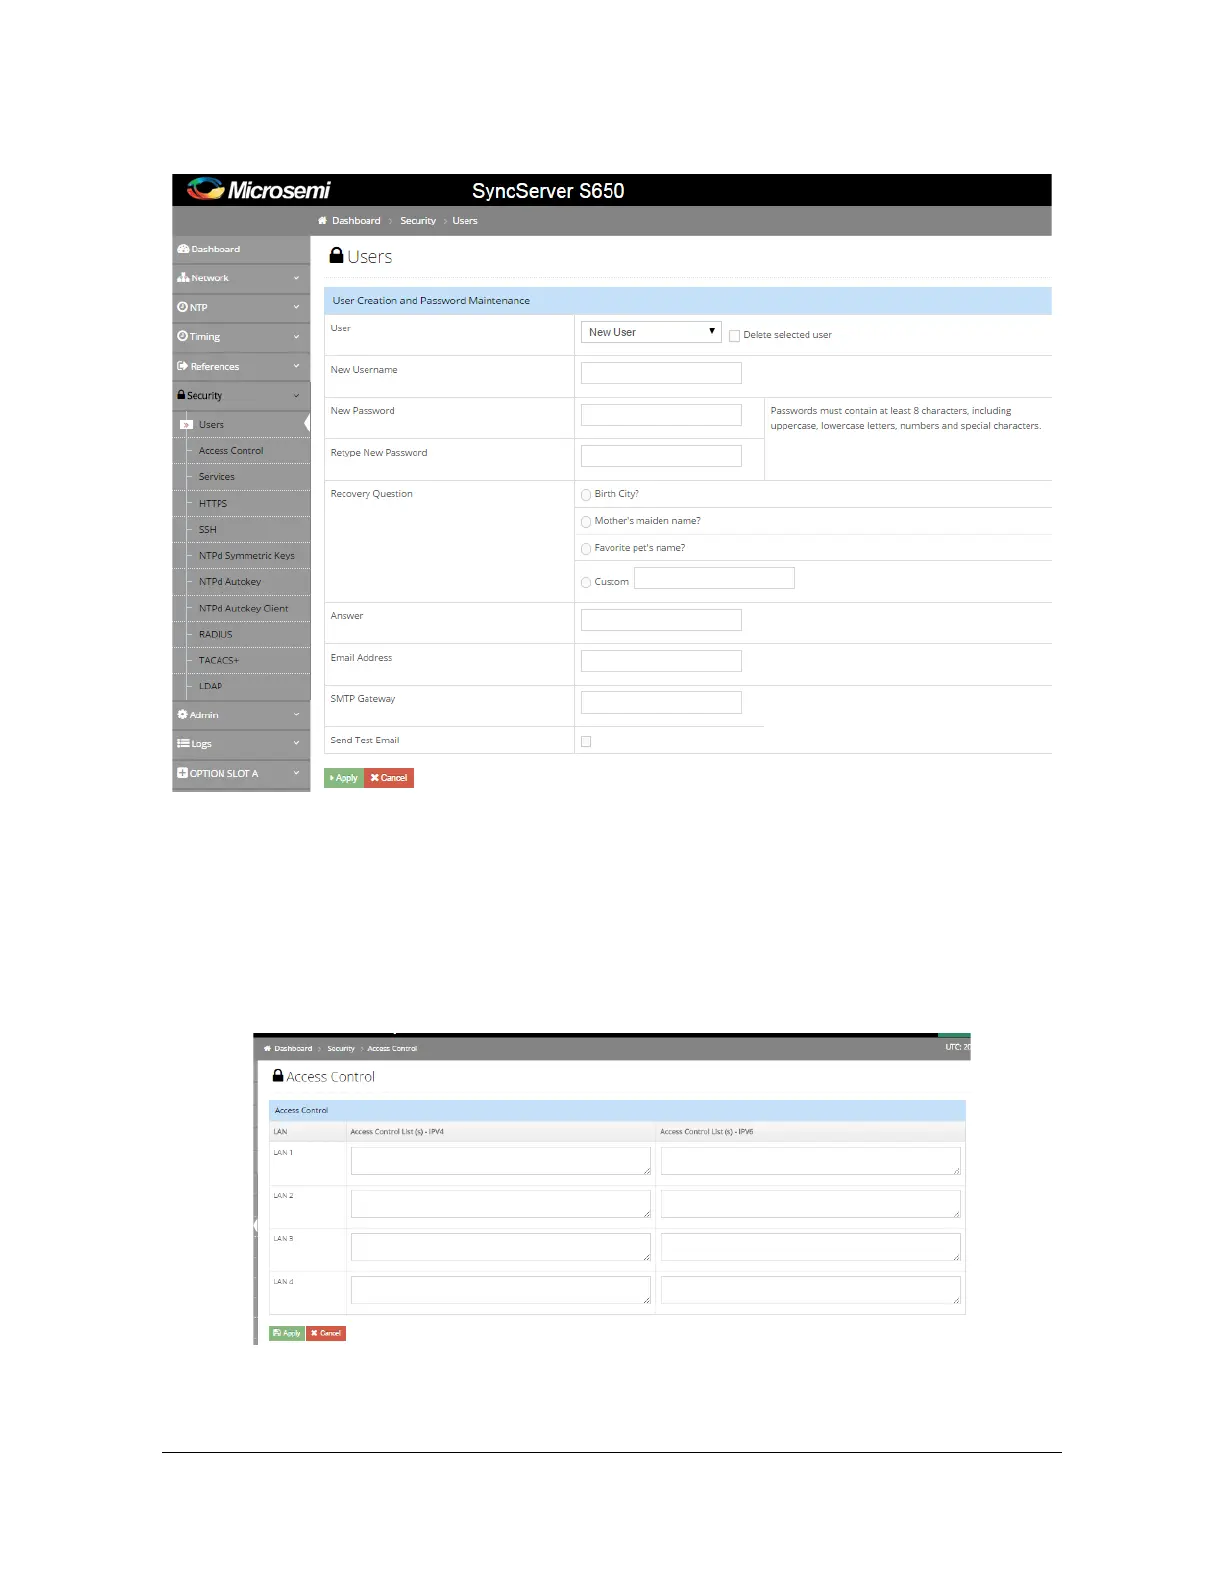
Task: Click the Microsemi logo
Action: 259,189
